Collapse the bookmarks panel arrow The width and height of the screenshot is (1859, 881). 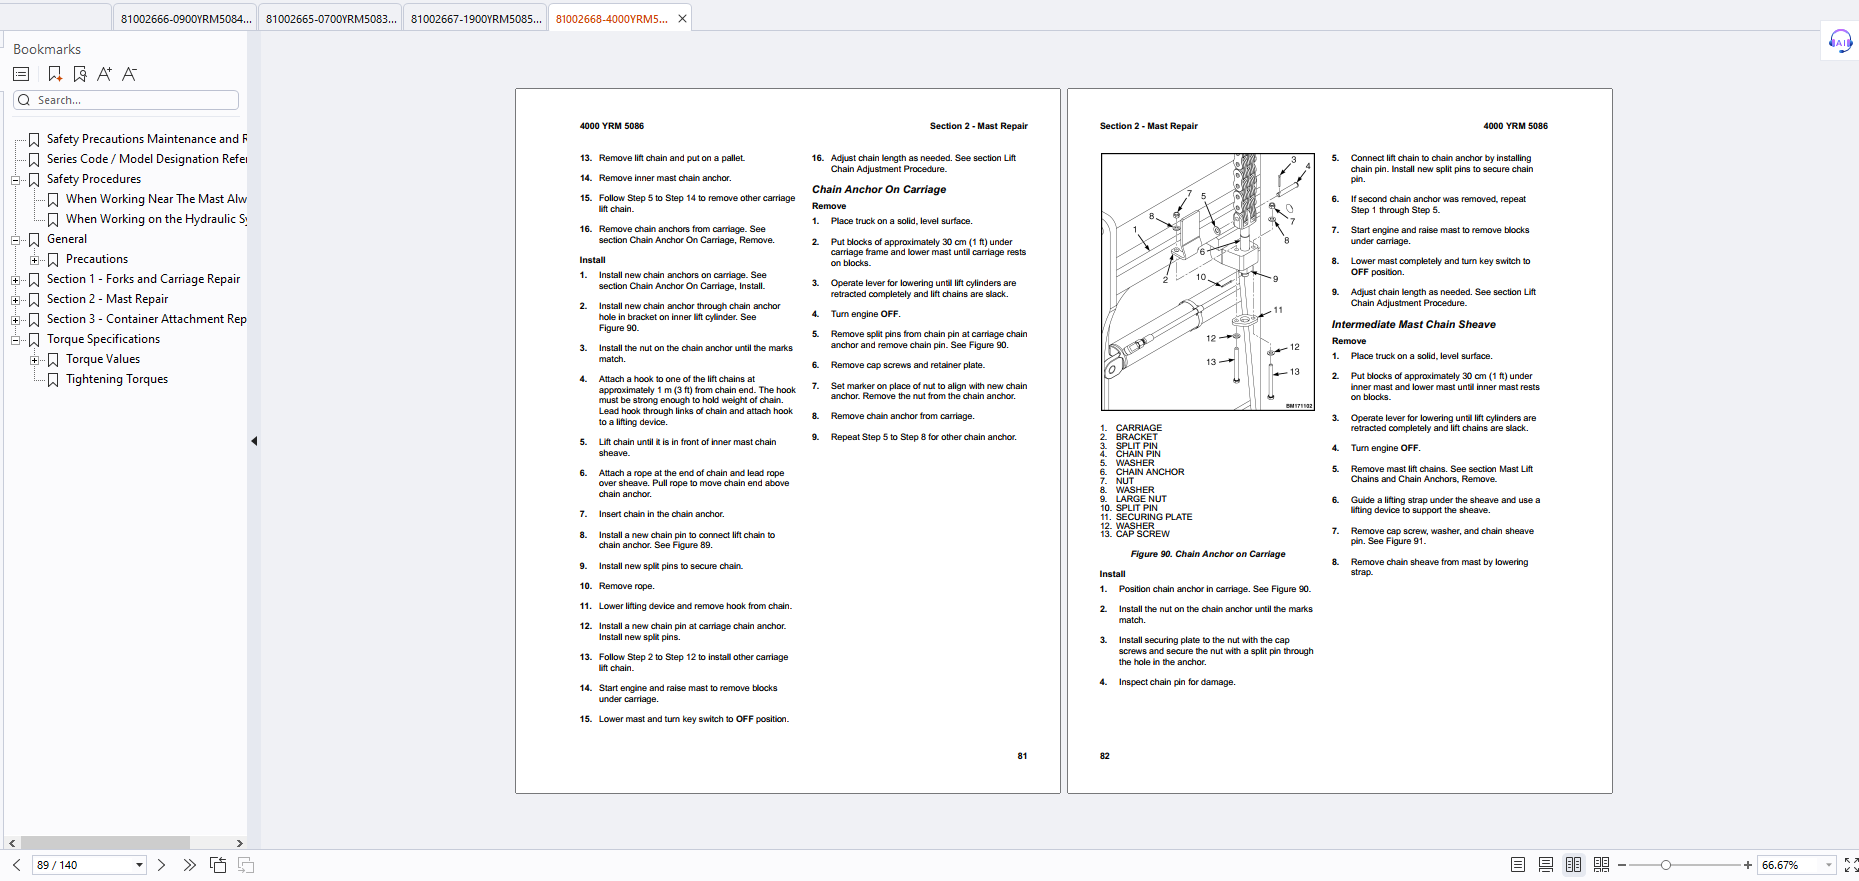pyautogui.click(x=254, y=441)
